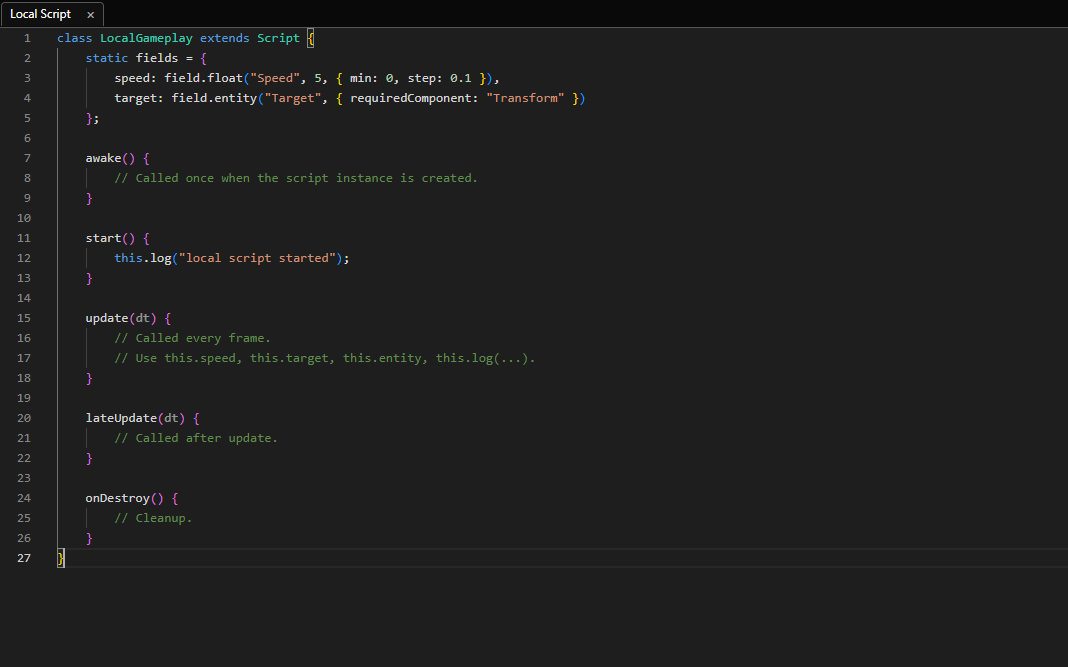Screen dimensions: 1068x667
Task: Click the "local script started" string
Action: [257, 258]
